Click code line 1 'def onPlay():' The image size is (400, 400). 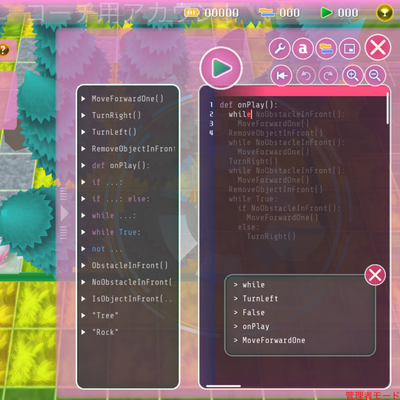pos(248,105)
